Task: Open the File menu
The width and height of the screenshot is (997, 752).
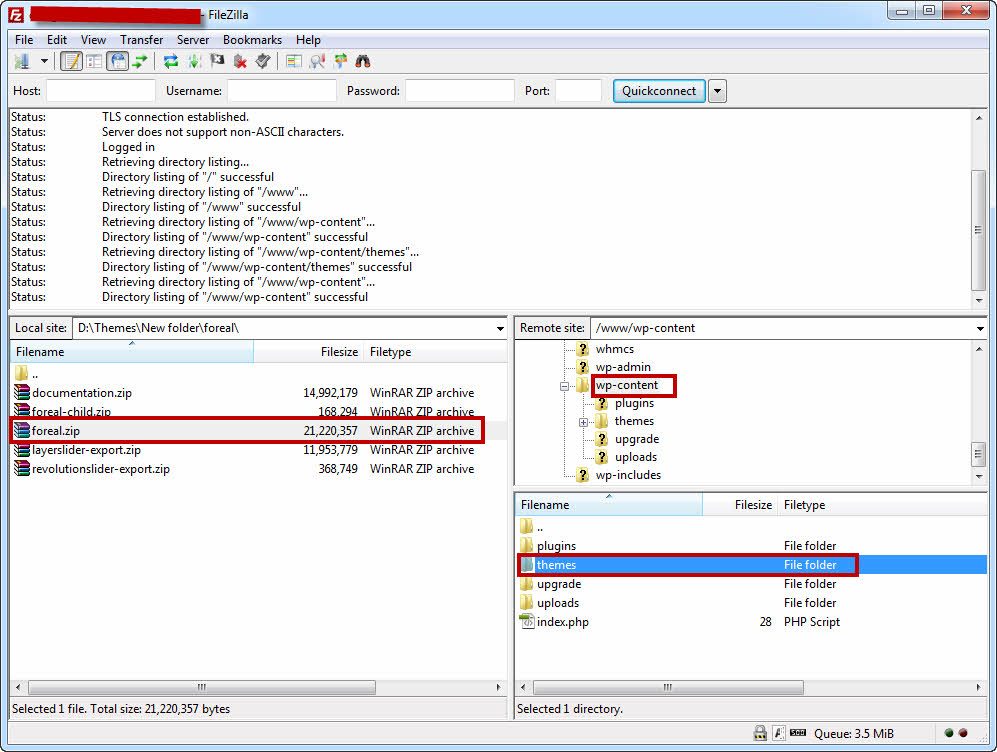Action: click(x=24, y=39)
